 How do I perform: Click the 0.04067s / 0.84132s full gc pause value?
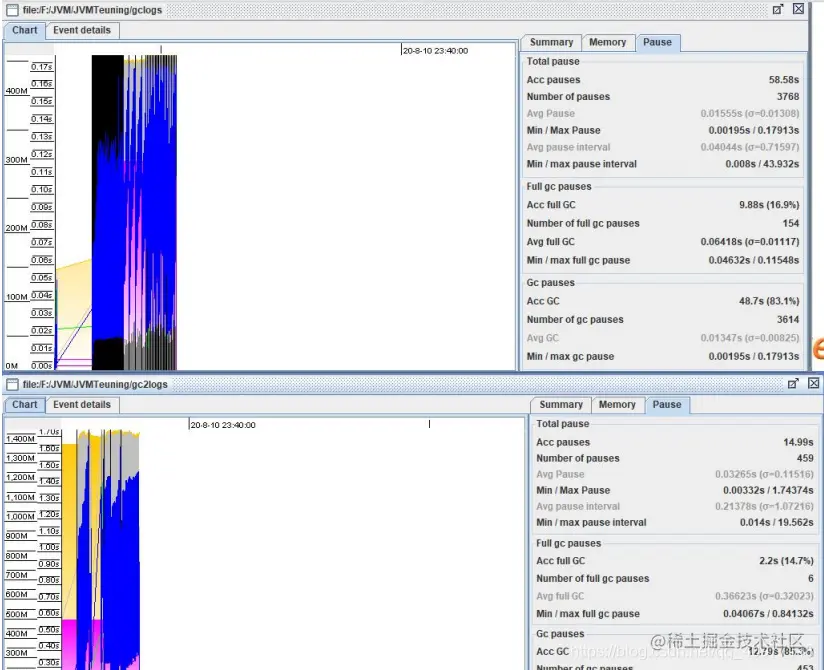768,614
